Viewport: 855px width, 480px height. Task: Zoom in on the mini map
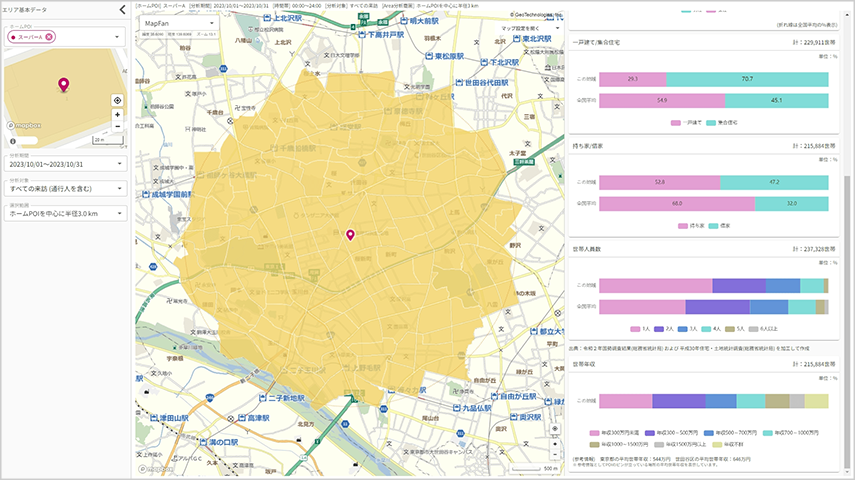(118, 114)
